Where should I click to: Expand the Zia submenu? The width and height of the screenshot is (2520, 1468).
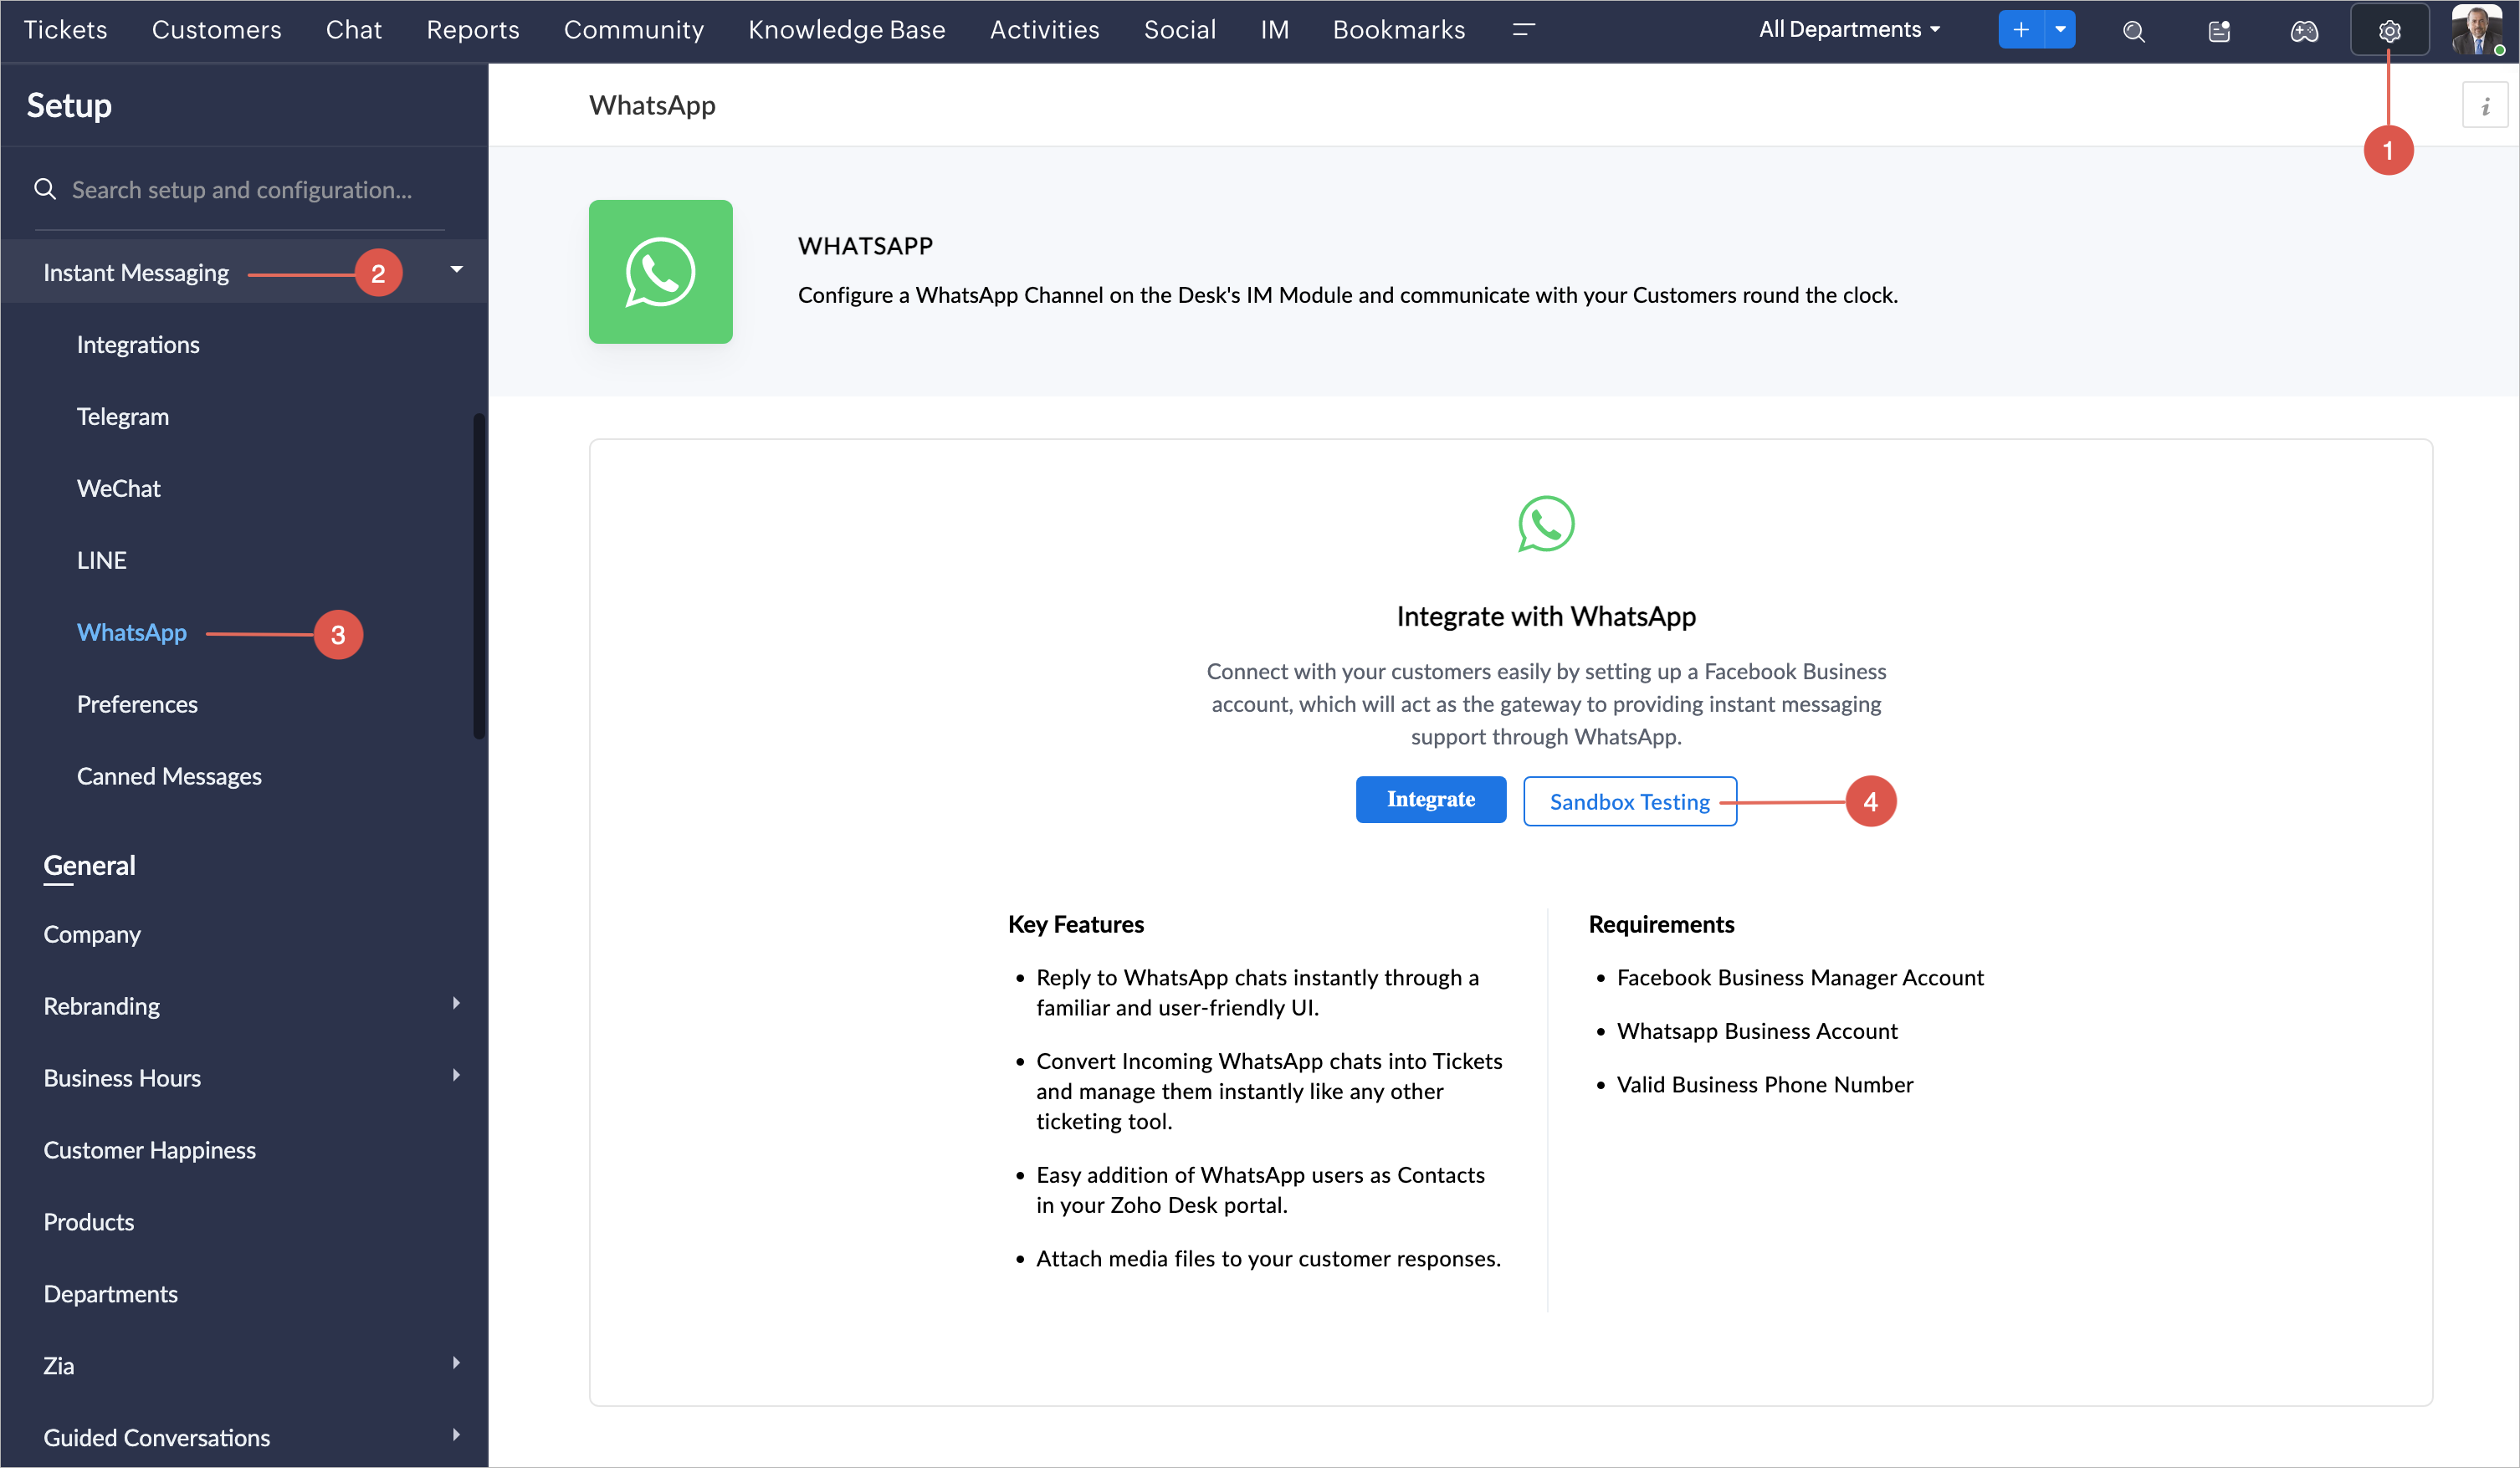456,1363
